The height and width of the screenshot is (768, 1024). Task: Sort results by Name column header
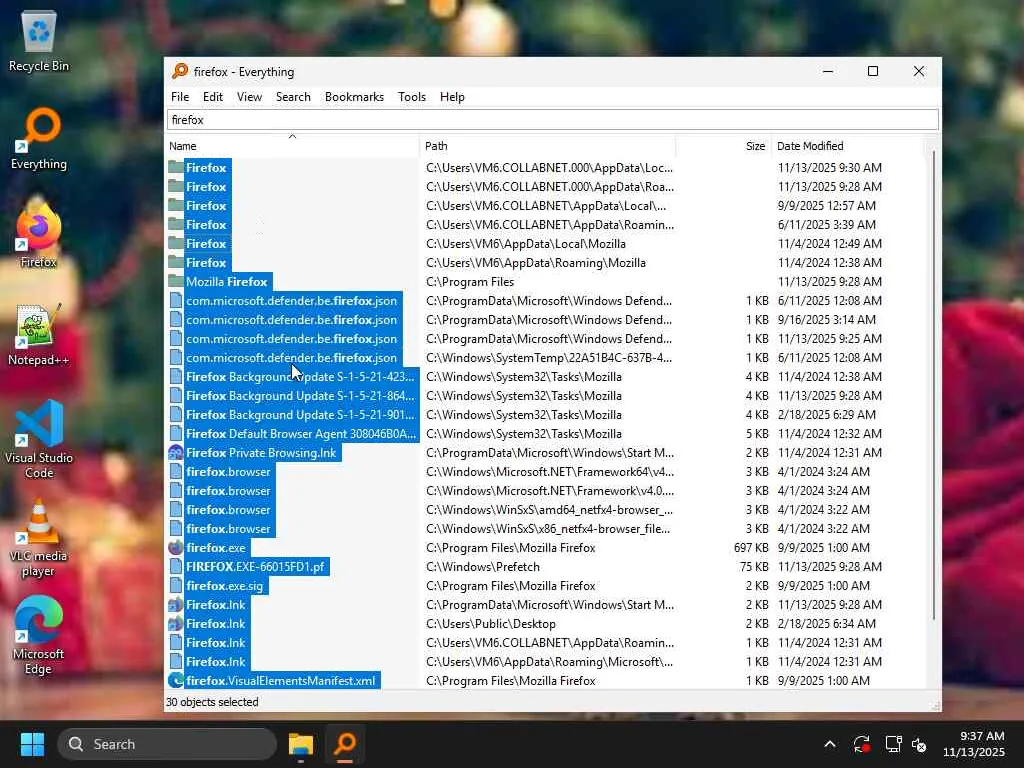292,146
